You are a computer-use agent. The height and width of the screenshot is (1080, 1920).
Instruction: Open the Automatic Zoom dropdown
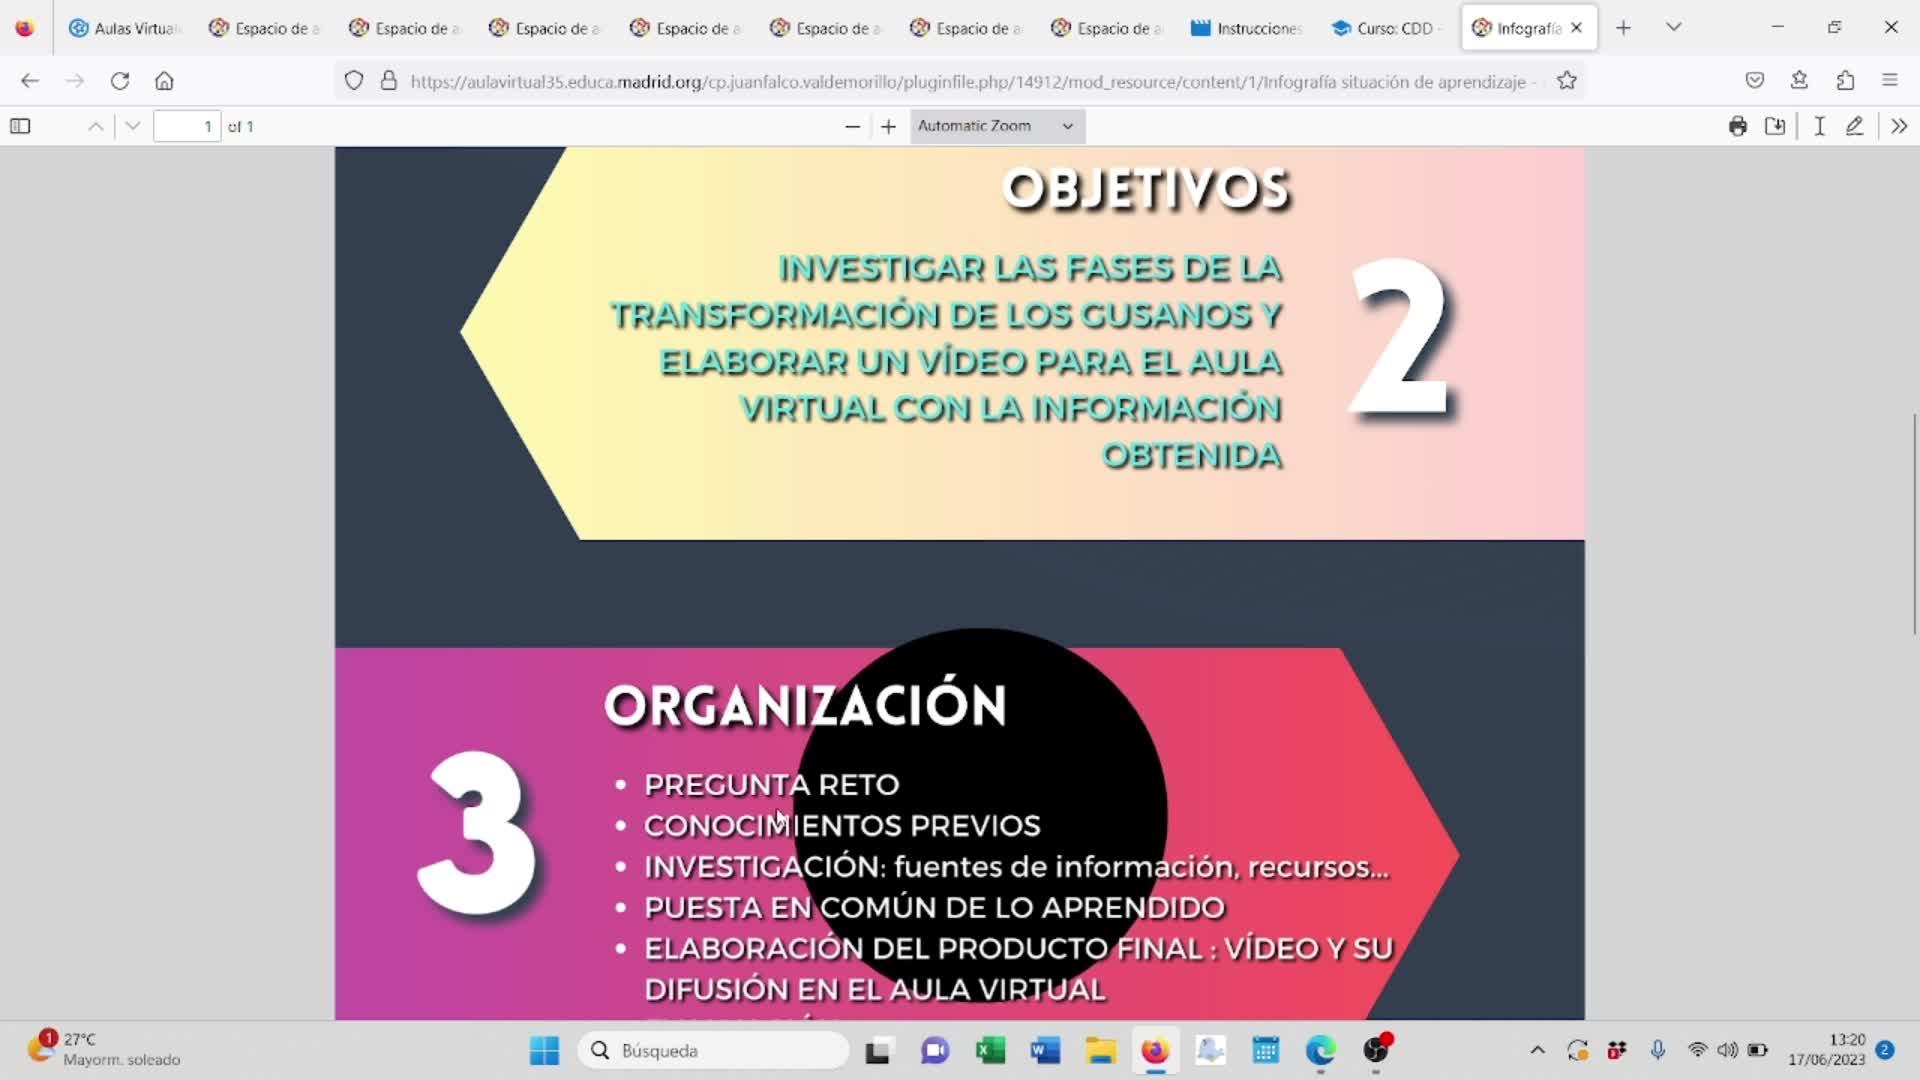(x=997, y=126)
